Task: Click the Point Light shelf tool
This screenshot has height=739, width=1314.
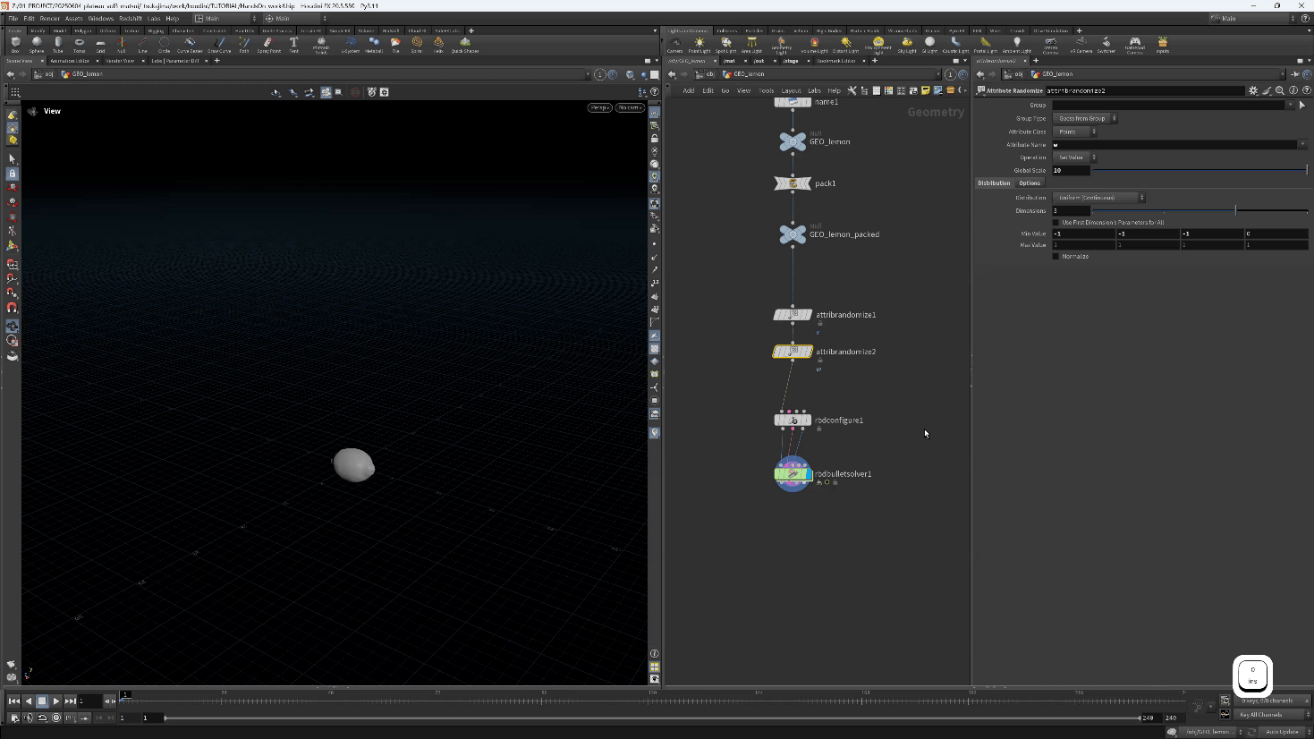Action: (699, 44)
